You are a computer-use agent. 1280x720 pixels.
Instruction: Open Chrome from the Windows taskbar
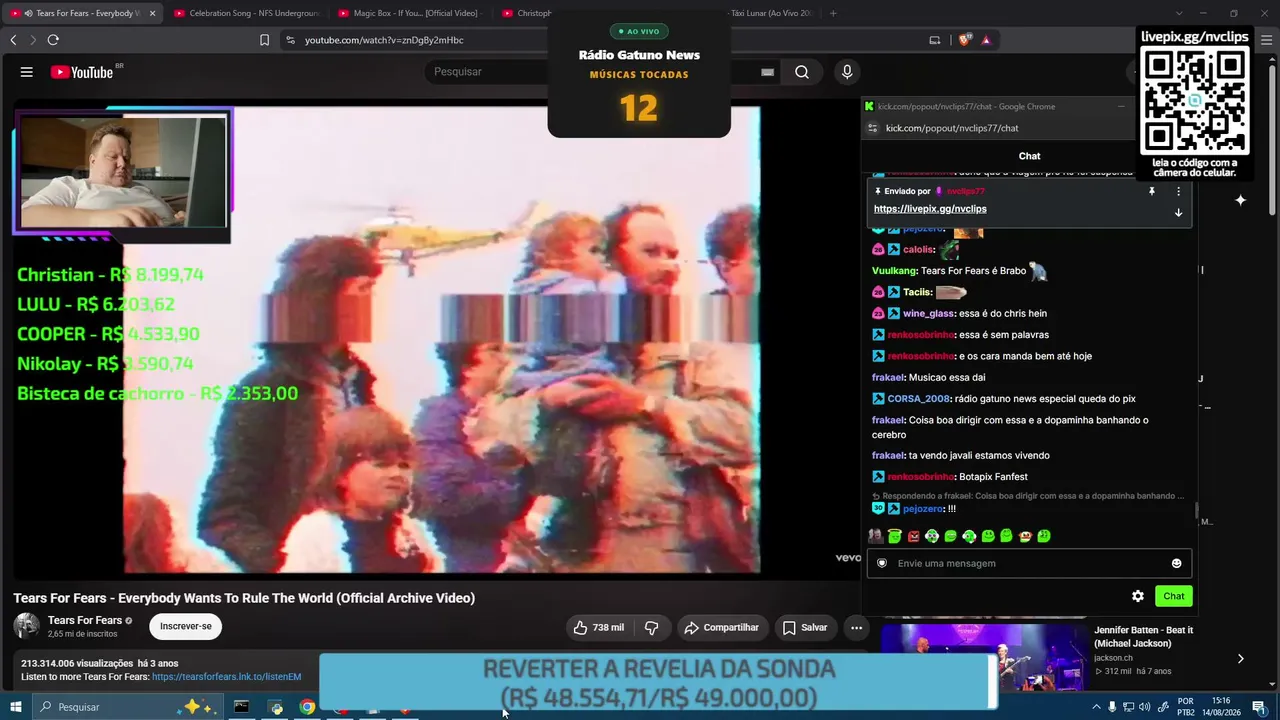pyautogui.click(x=307, y=707)
